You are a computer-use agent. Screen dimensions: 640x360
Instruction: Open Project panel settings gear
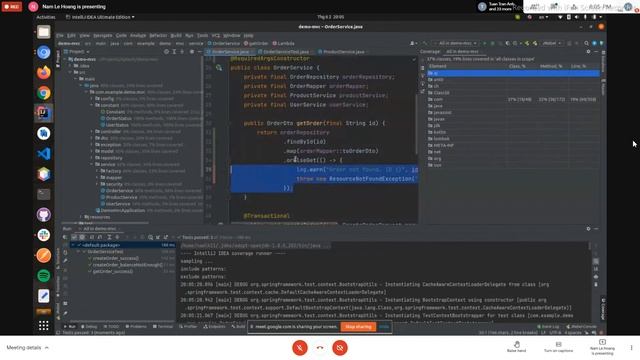[191, 52]
